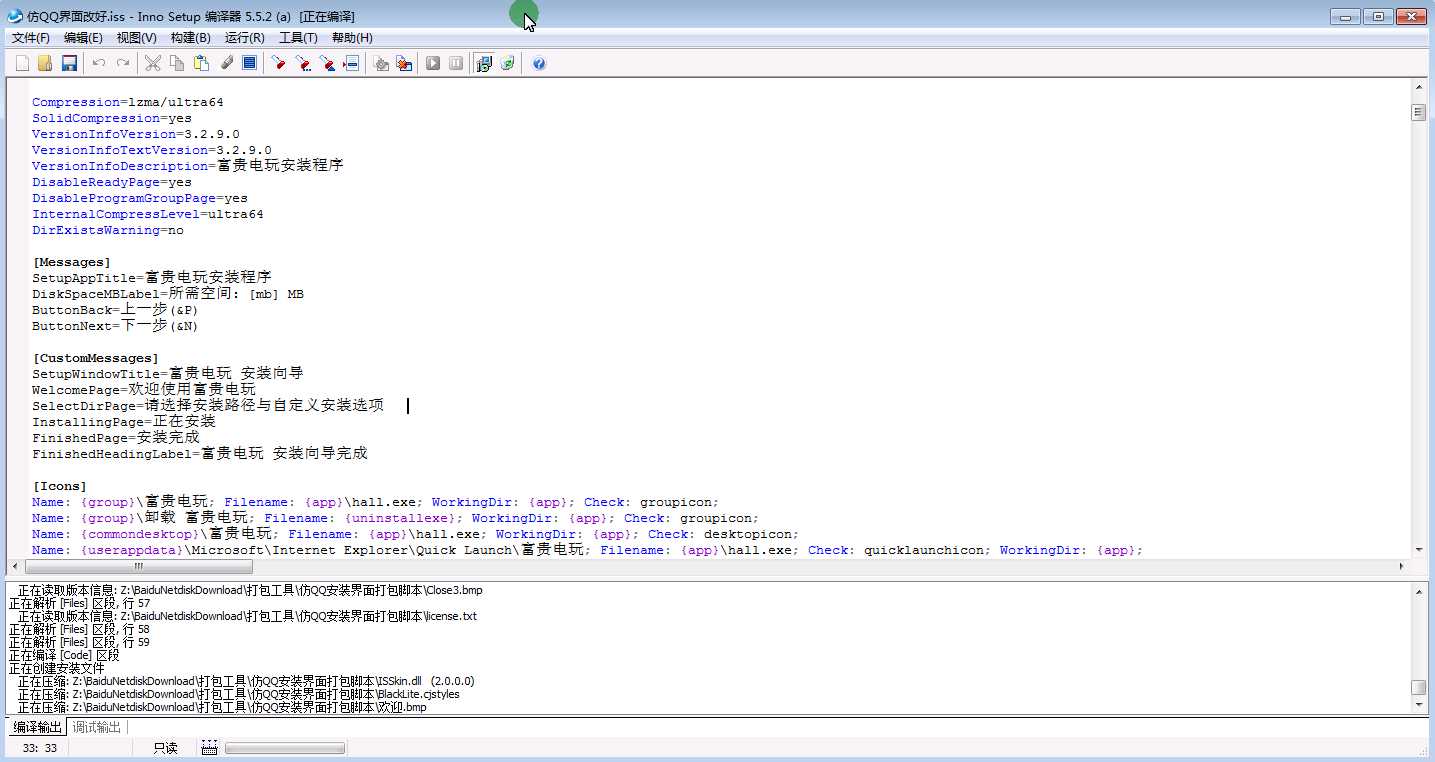Select all text with the blue lines icon
Image resolution: width=1435 pixels, height=762 pixels.
point(250,63)
